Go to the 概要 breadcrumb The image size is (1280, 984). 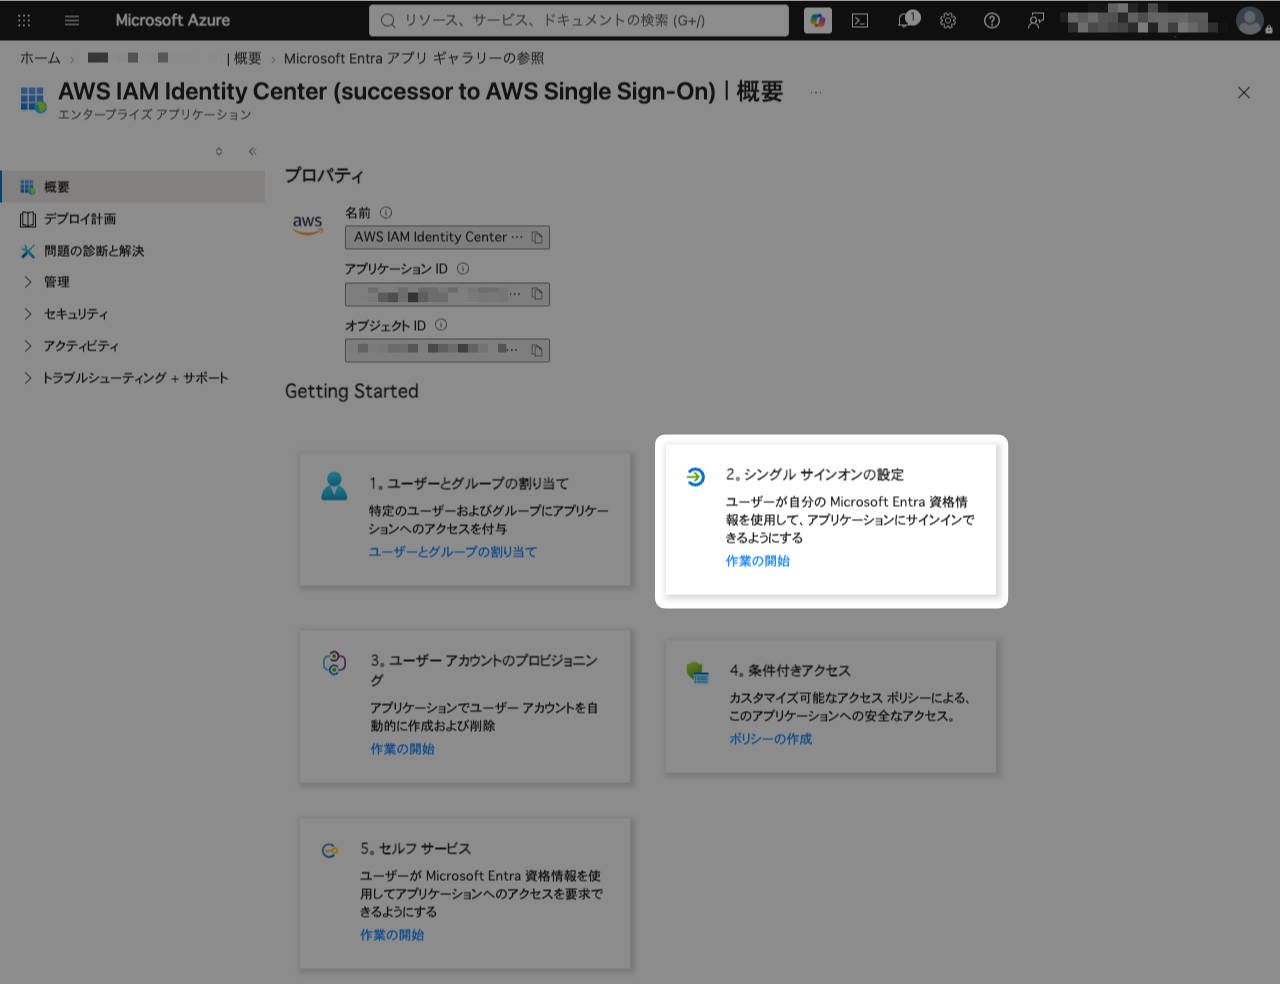coord(247,58)
